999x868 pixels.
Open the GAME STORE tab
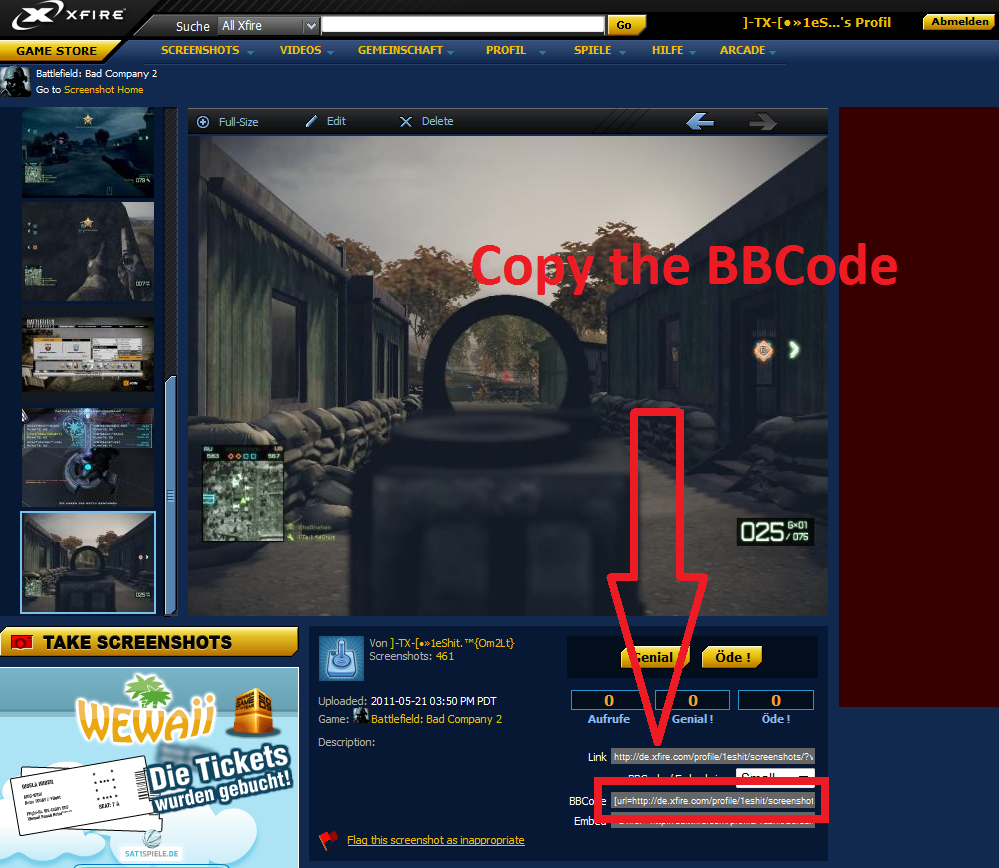(x=57, y=50)
